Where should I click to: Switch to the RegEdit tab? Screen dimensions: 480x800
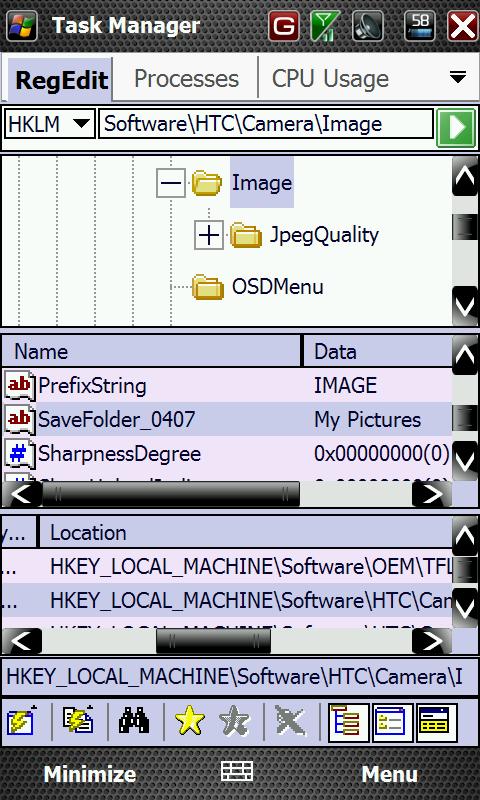(60, 80)
